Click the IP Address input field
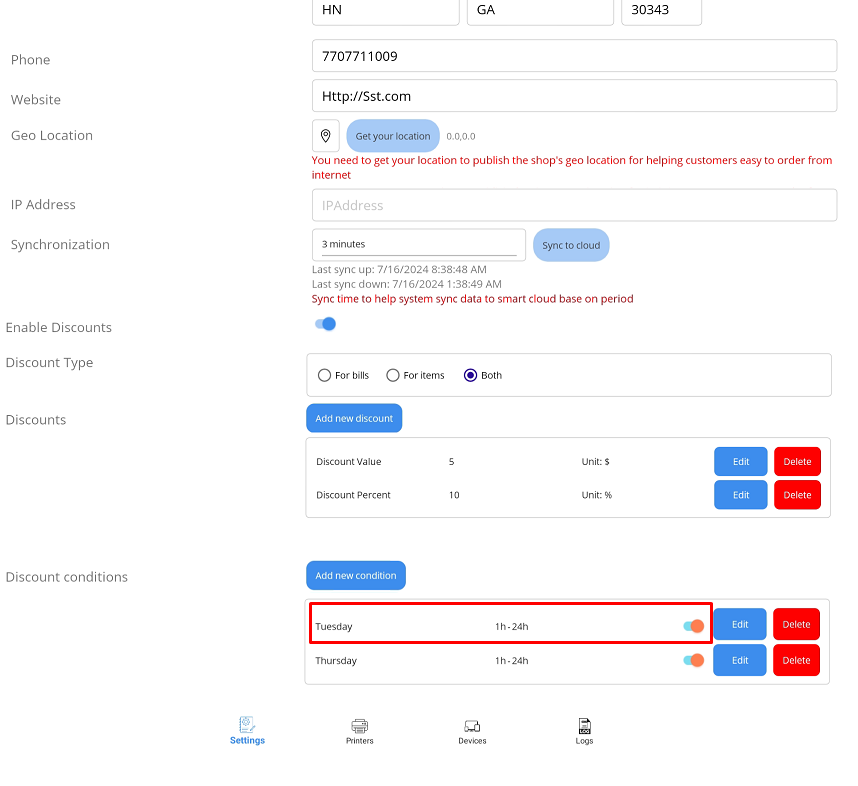This screenshot has width=858, height=786. [x=574, y=205]
